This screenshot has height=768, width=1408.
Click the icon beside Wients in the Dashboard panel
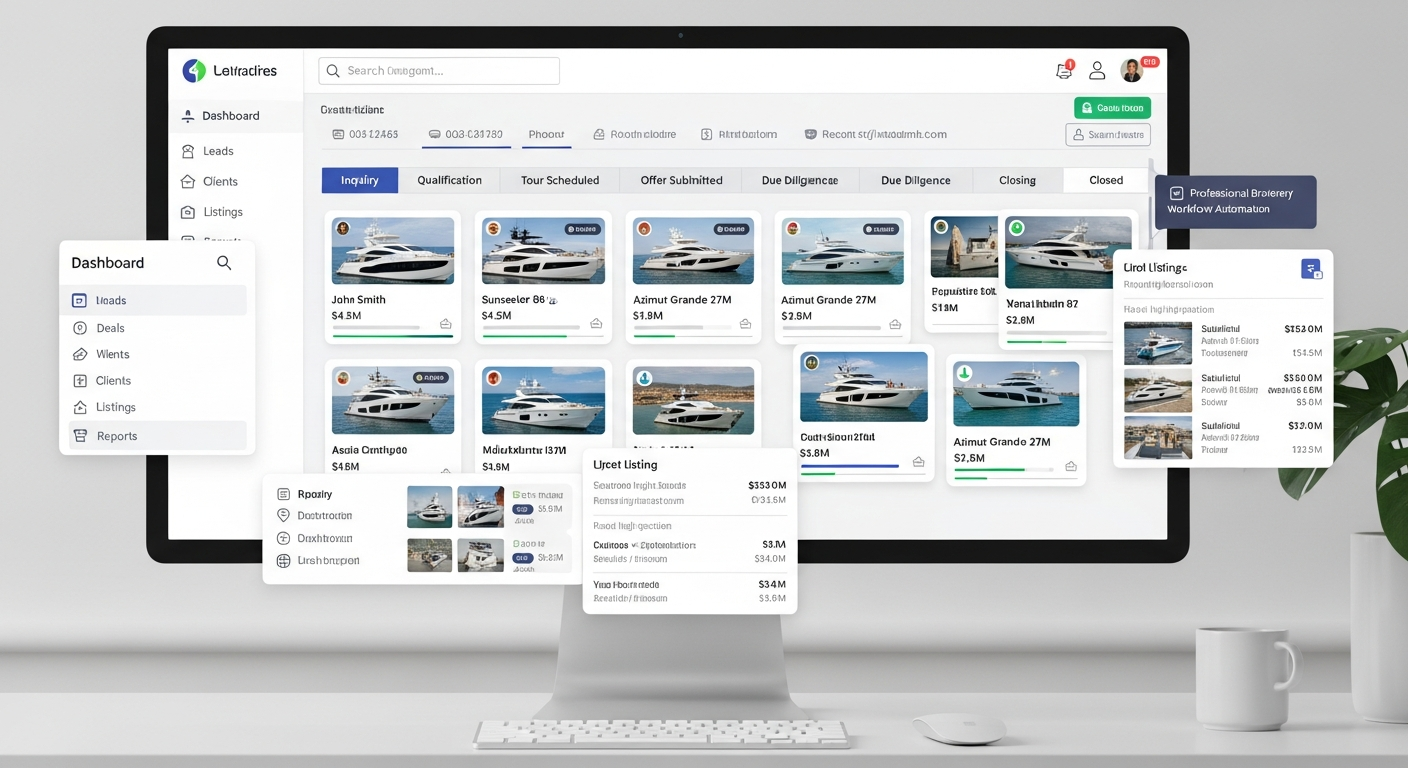[80, 354]
